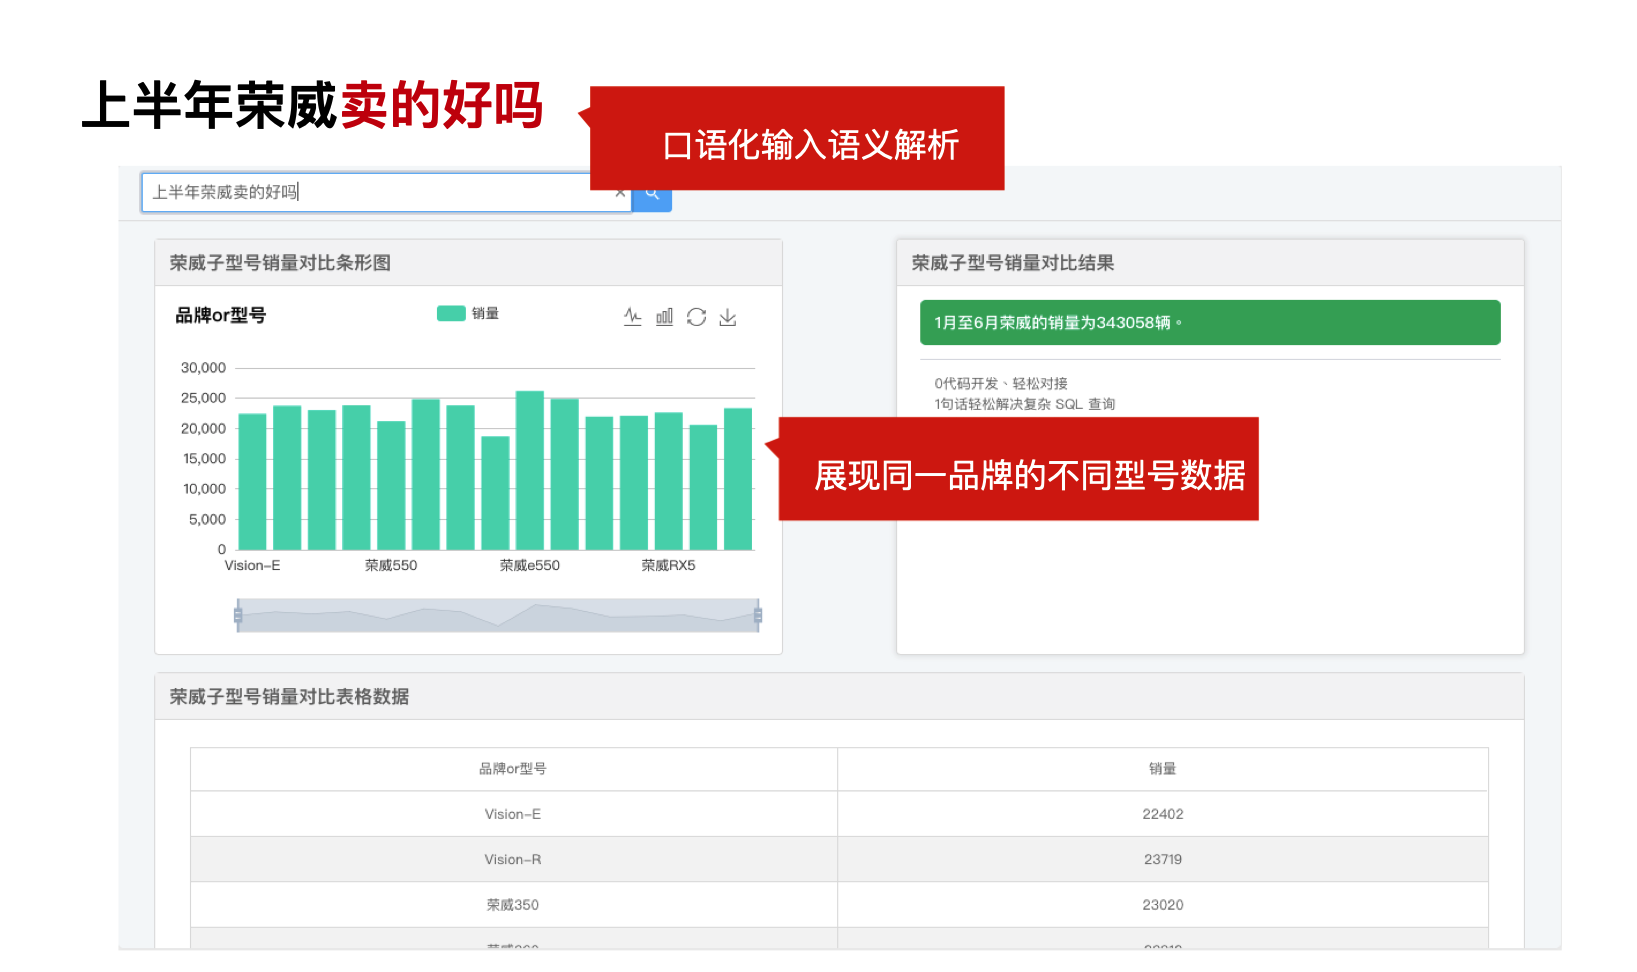Toggle the 销量 legend series swatch
The height and width of the screenshot is (972, 1637).
451,313
